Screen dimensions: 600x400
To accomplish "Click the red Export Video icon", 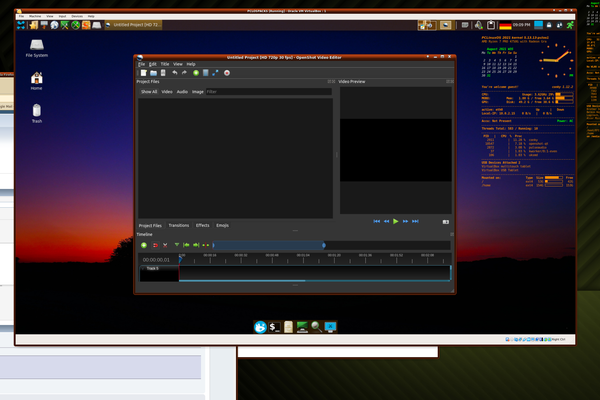I will pyautogui.click(x=228, y=73).
